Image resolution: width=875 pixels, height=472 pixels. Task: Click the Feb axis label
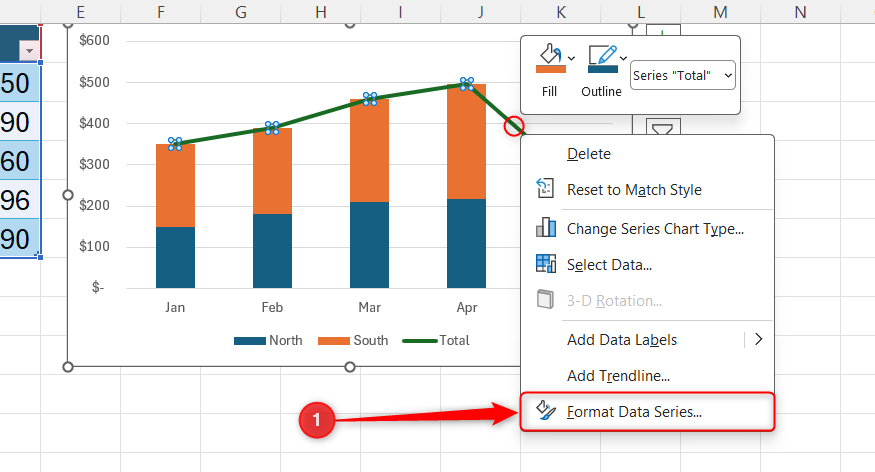tap(272, 307)
